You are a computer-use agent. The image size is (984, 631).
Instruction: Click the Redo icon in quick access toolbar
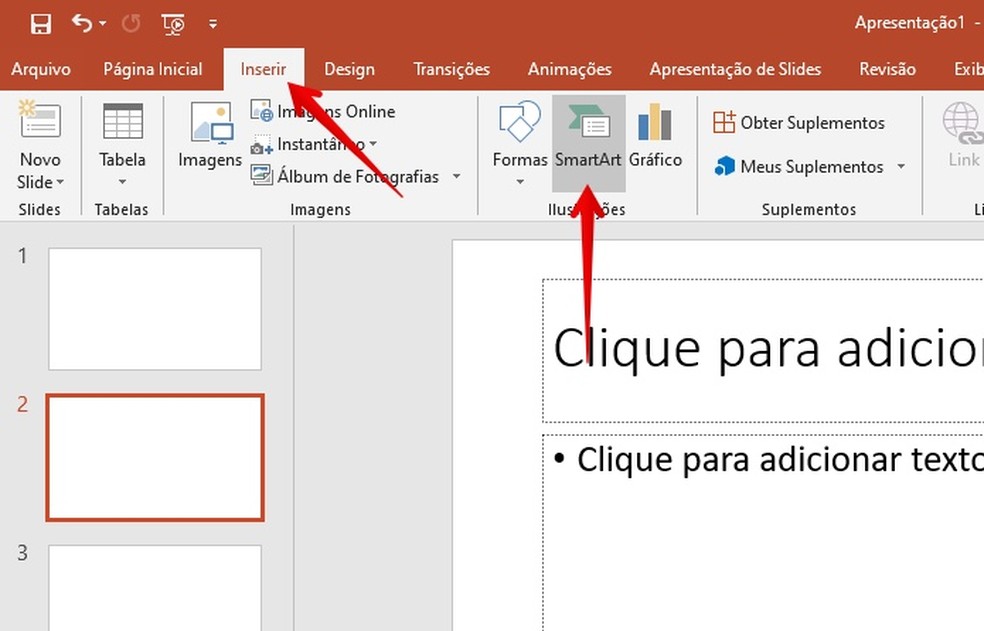coord(131,24)
